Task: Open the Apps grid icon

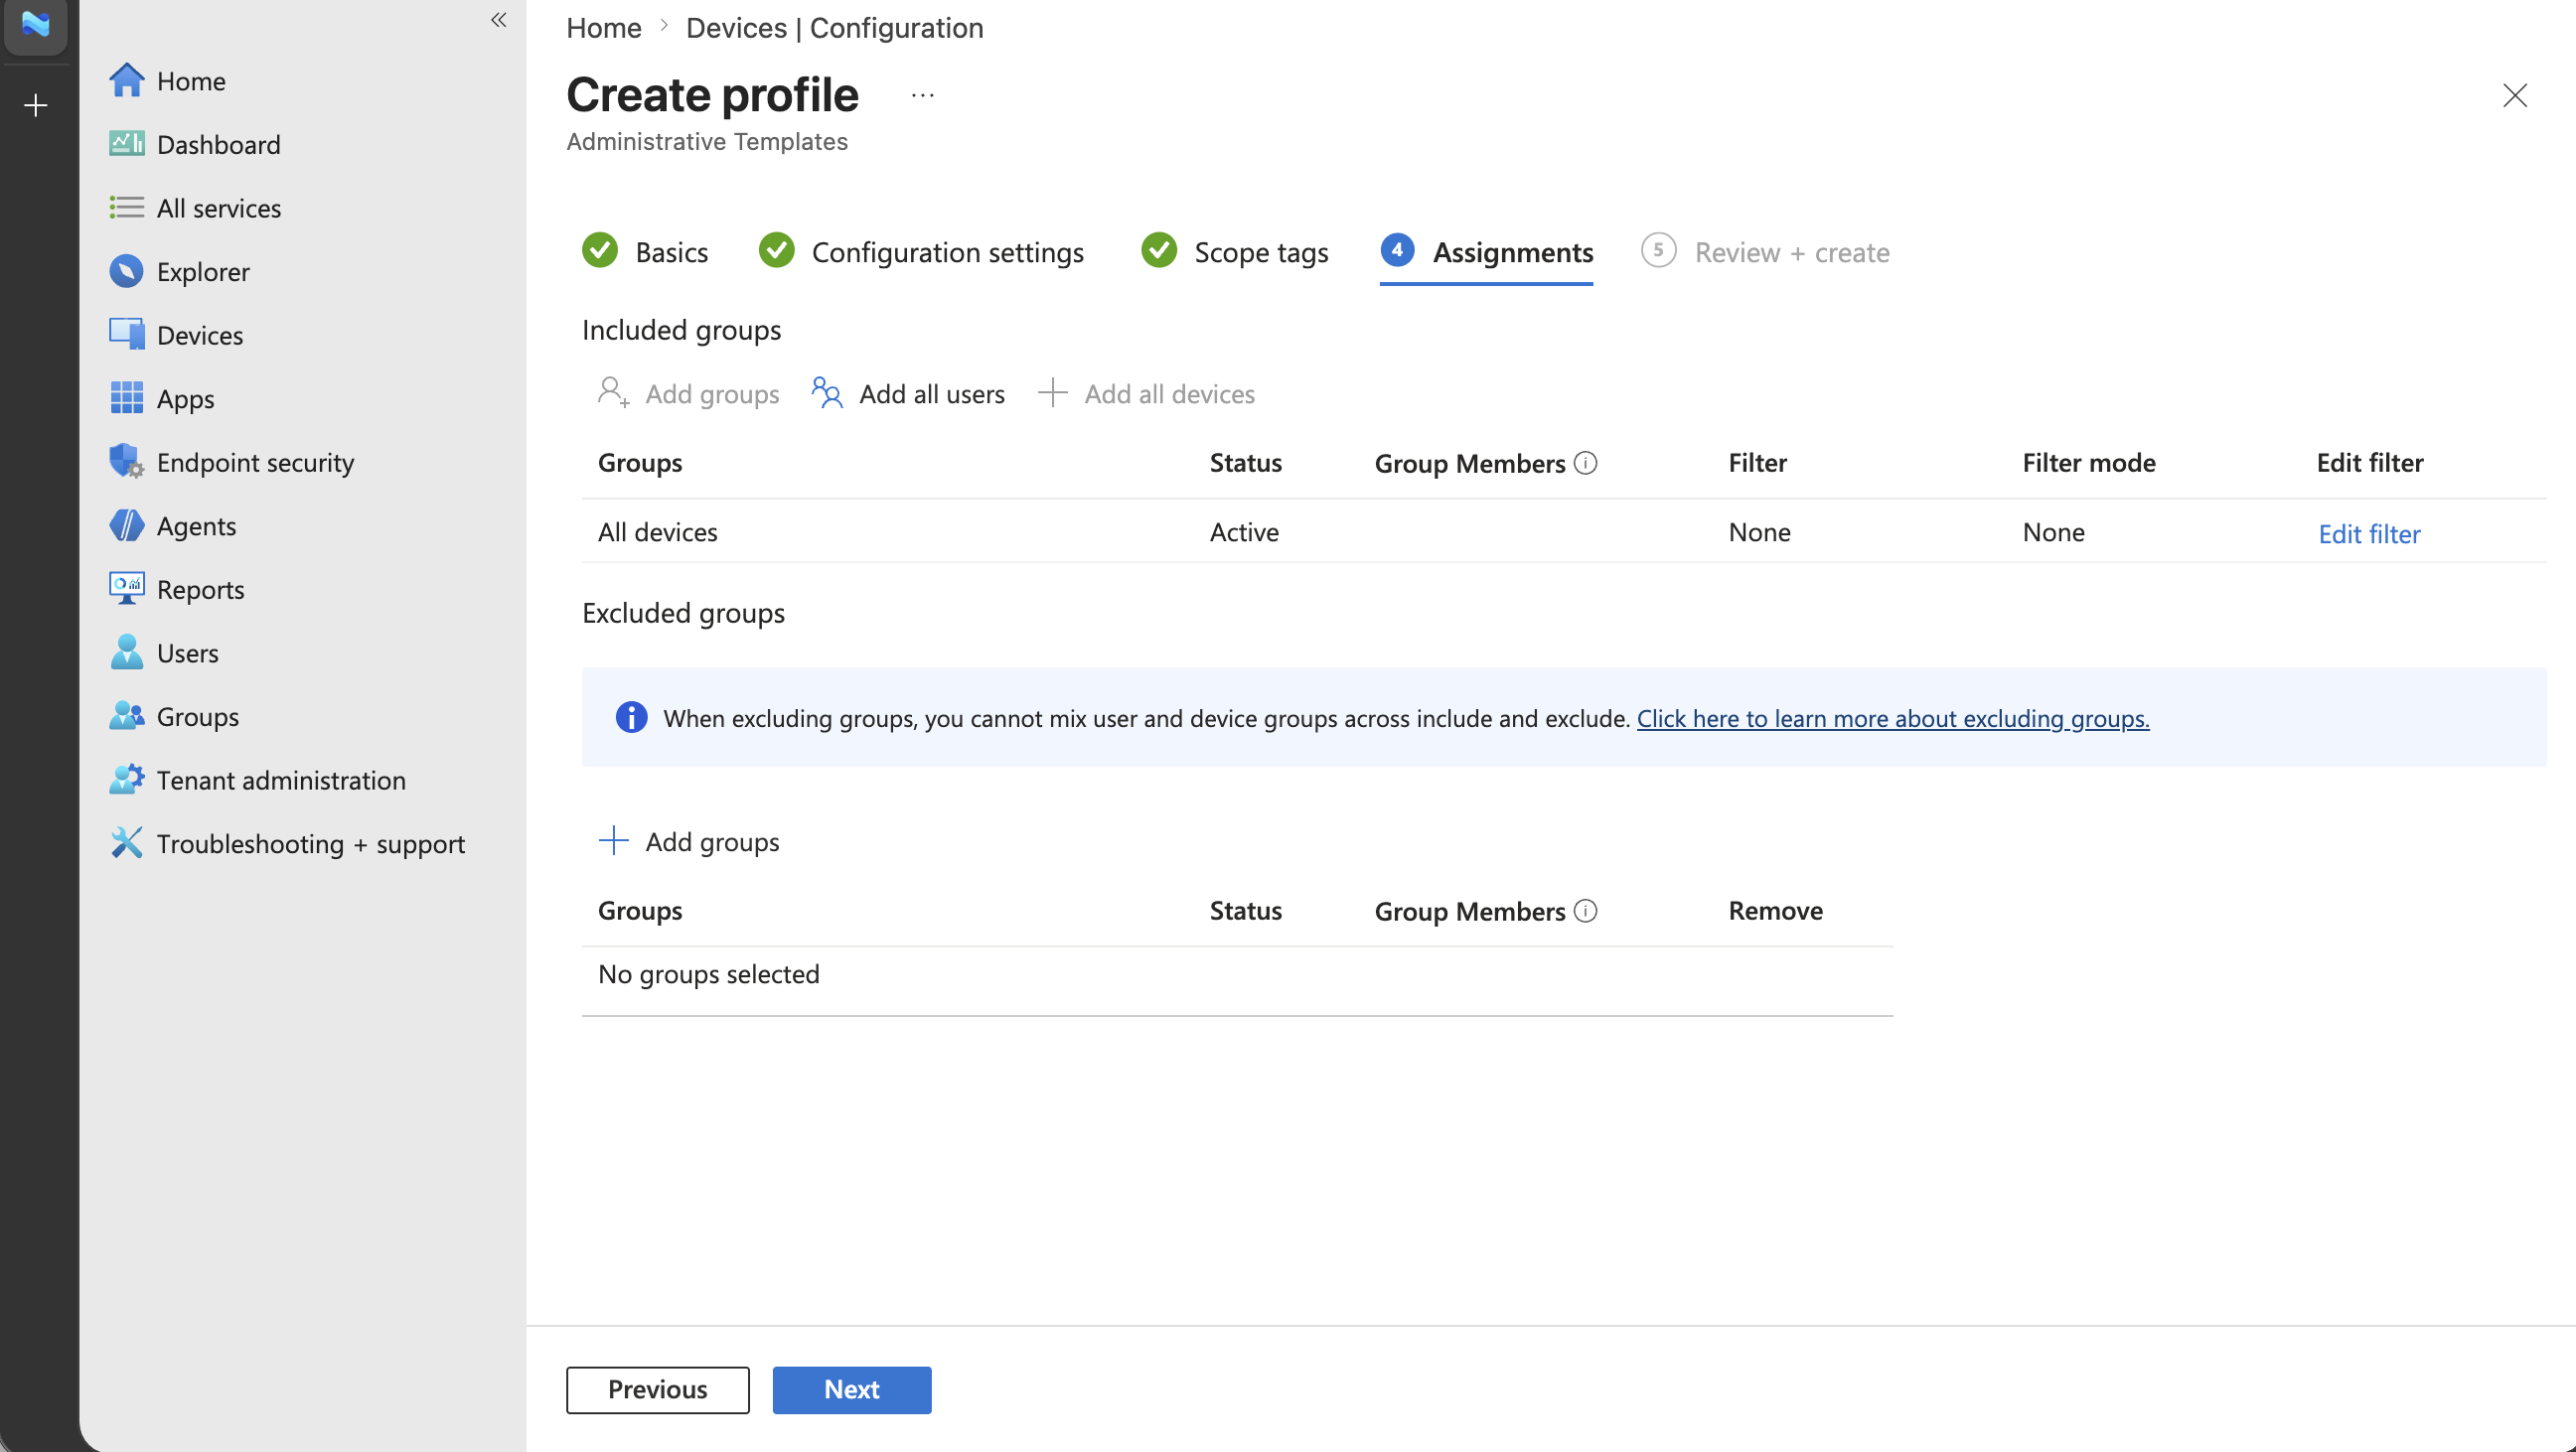Action: (126, 398)
